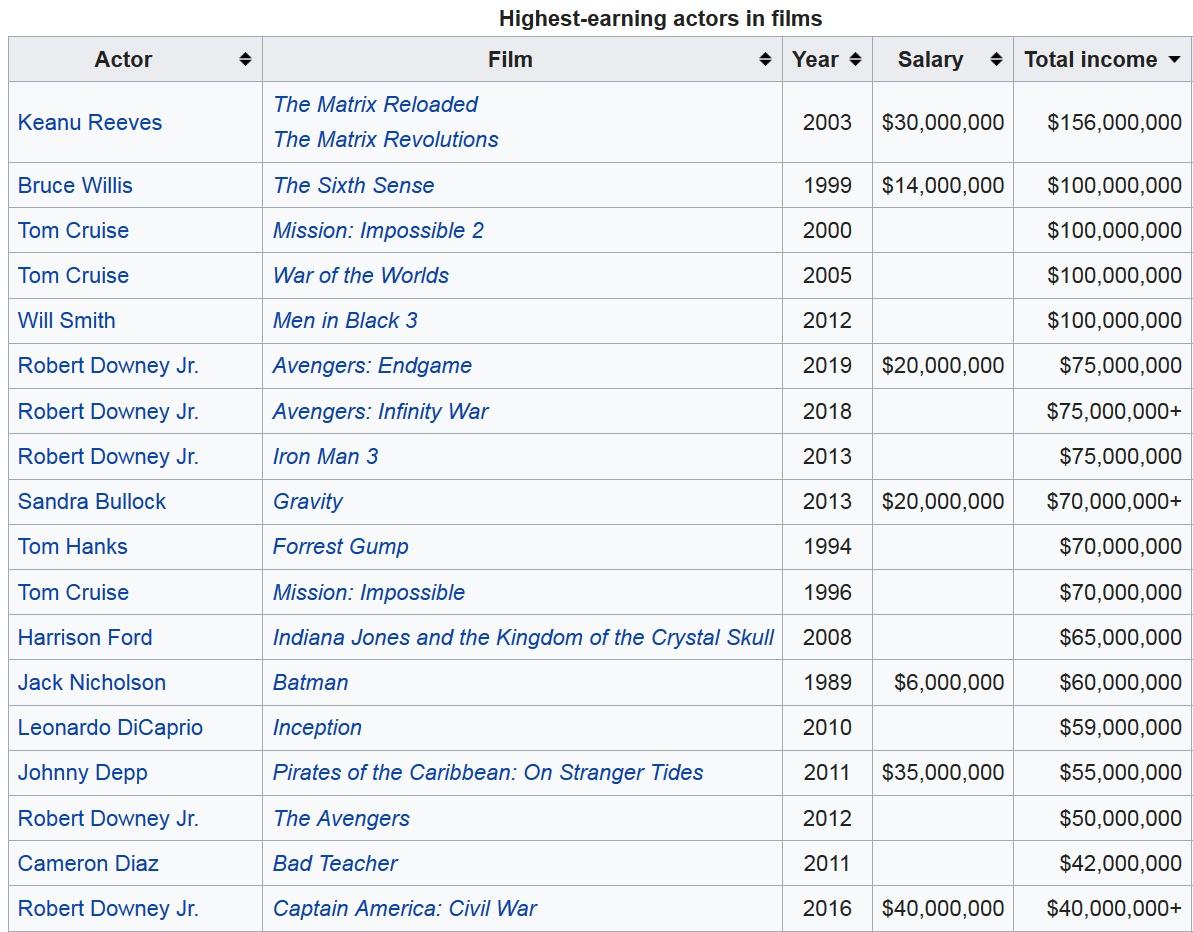Select the year 1989 cell
Screen dimensions: 1193x932
[827, 682]
